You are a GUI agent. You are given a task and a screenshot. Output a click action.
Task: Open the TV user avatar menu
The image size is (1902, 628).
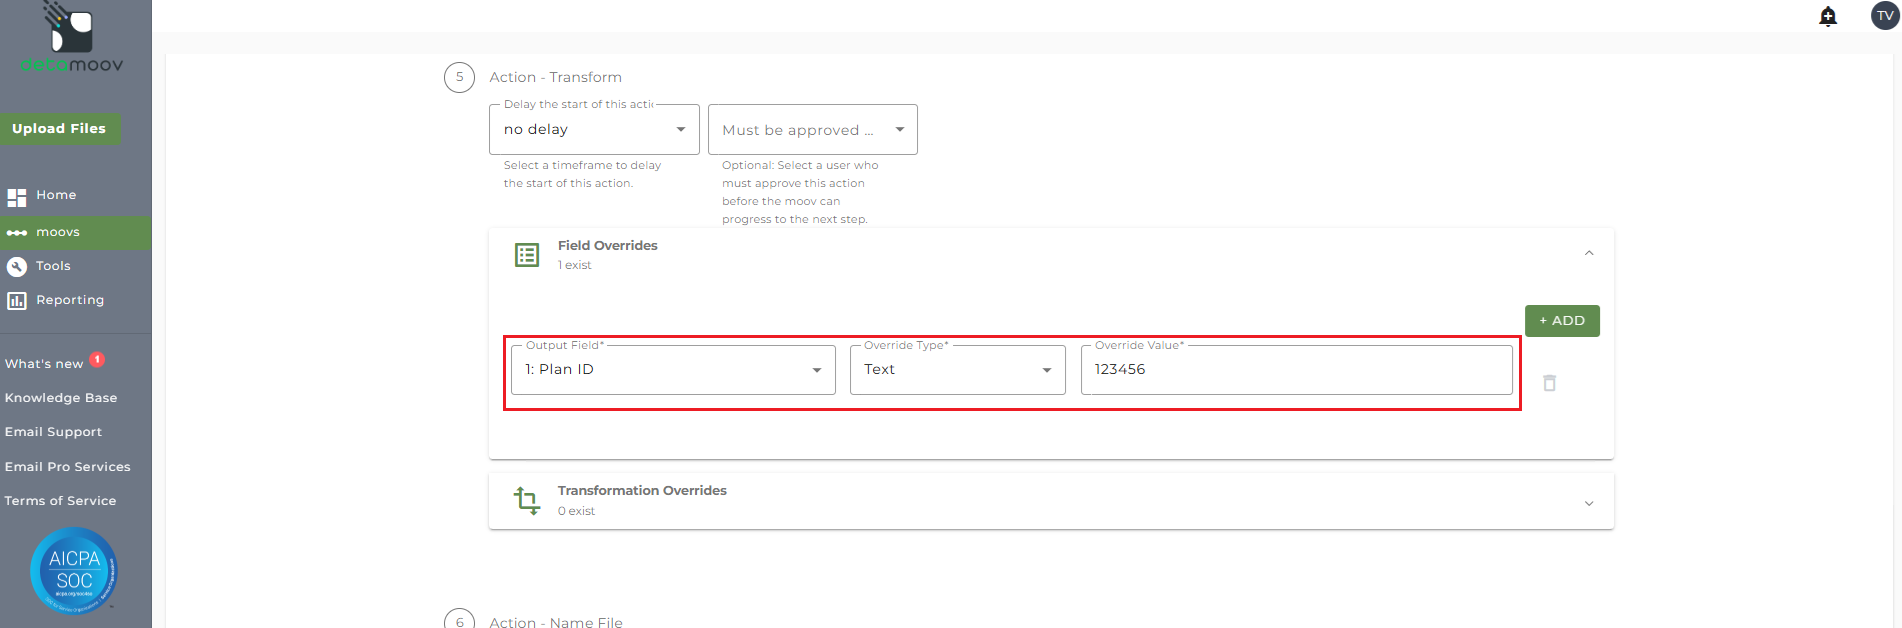click(x=1885, y=16)
